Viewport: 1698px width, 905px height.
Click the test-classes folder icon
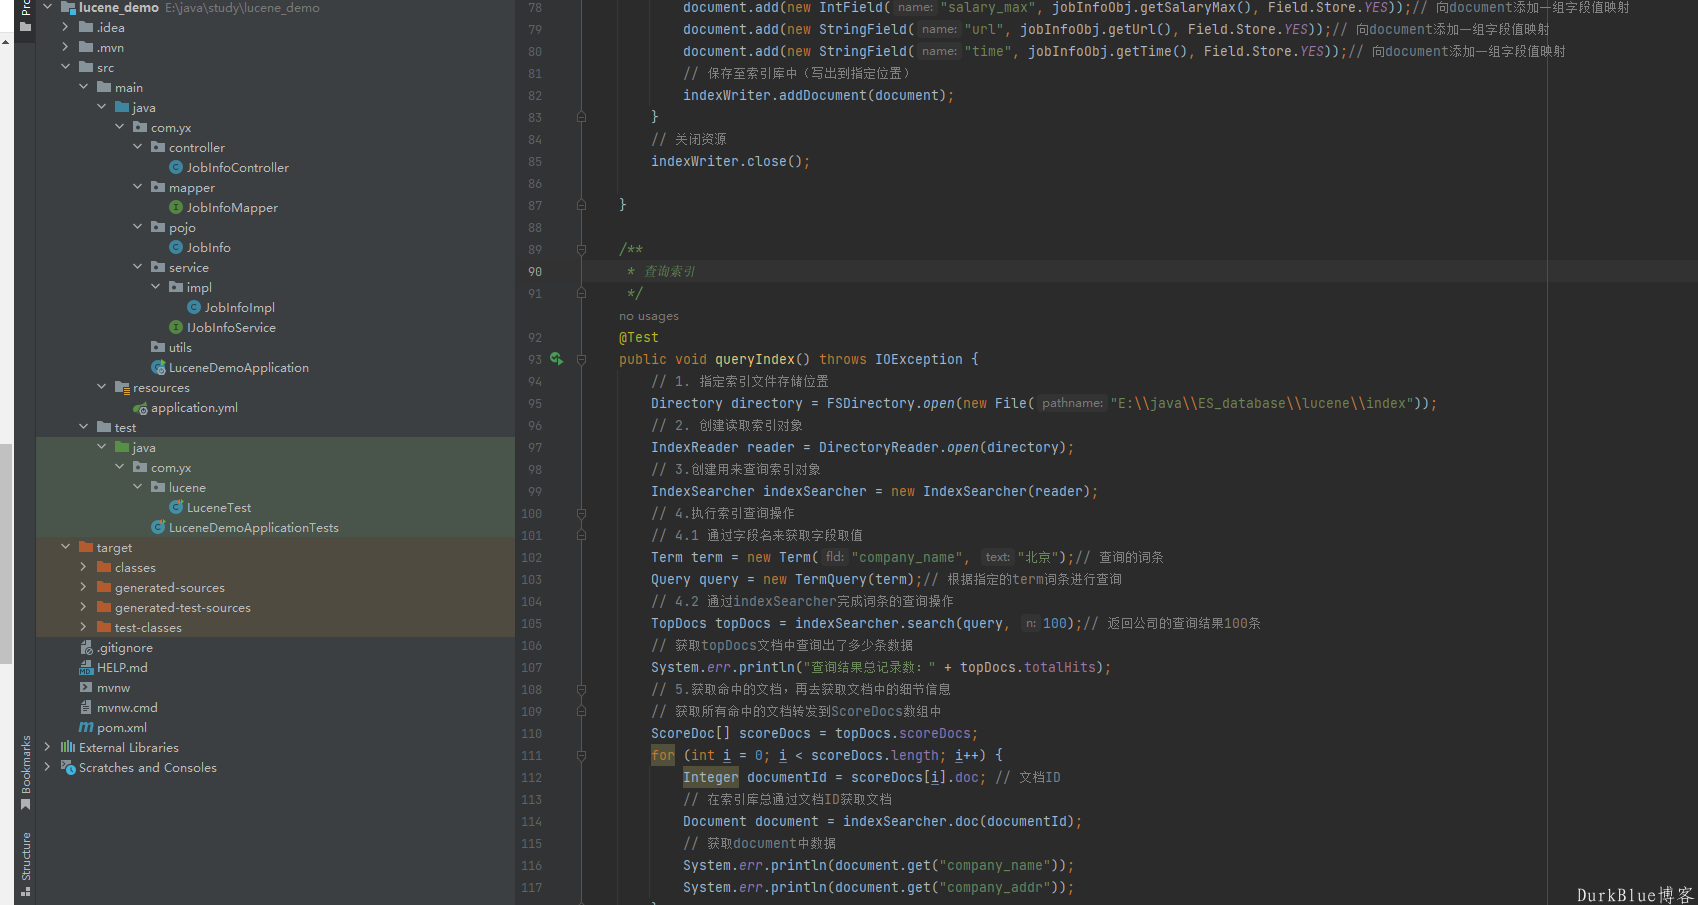104,628
